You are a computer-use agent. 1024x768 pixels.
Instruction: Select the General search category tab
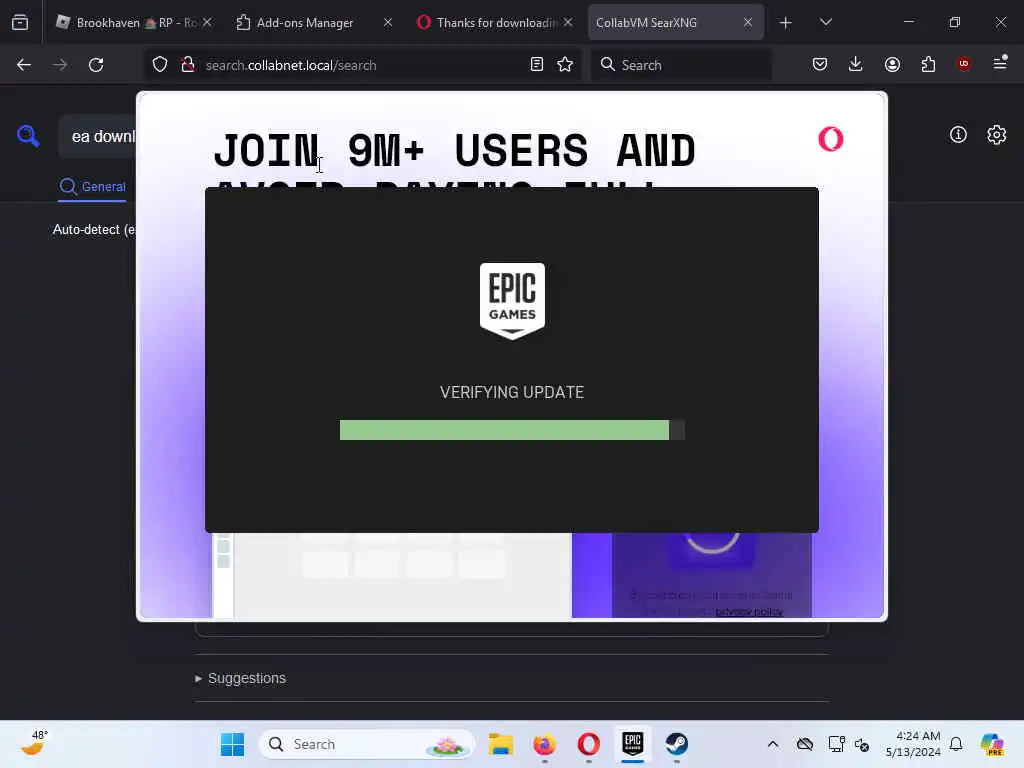92,187
